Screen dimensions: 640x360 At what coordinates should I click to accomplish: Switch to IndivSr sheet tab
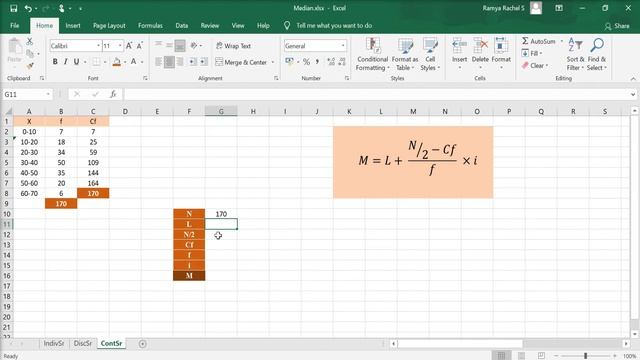pyautogui.click(x=54, y=344)
